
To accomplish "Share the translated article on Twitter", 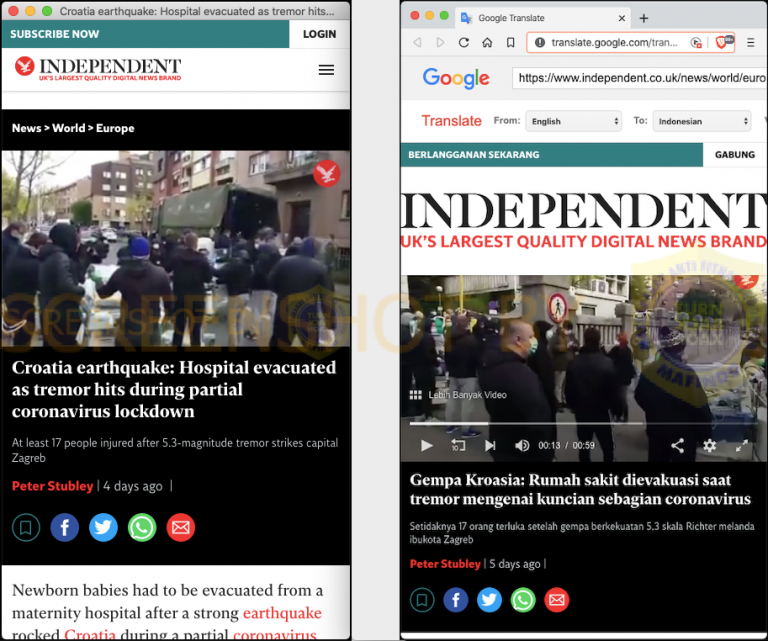I will pyautogui.click(x=489, y=599).
